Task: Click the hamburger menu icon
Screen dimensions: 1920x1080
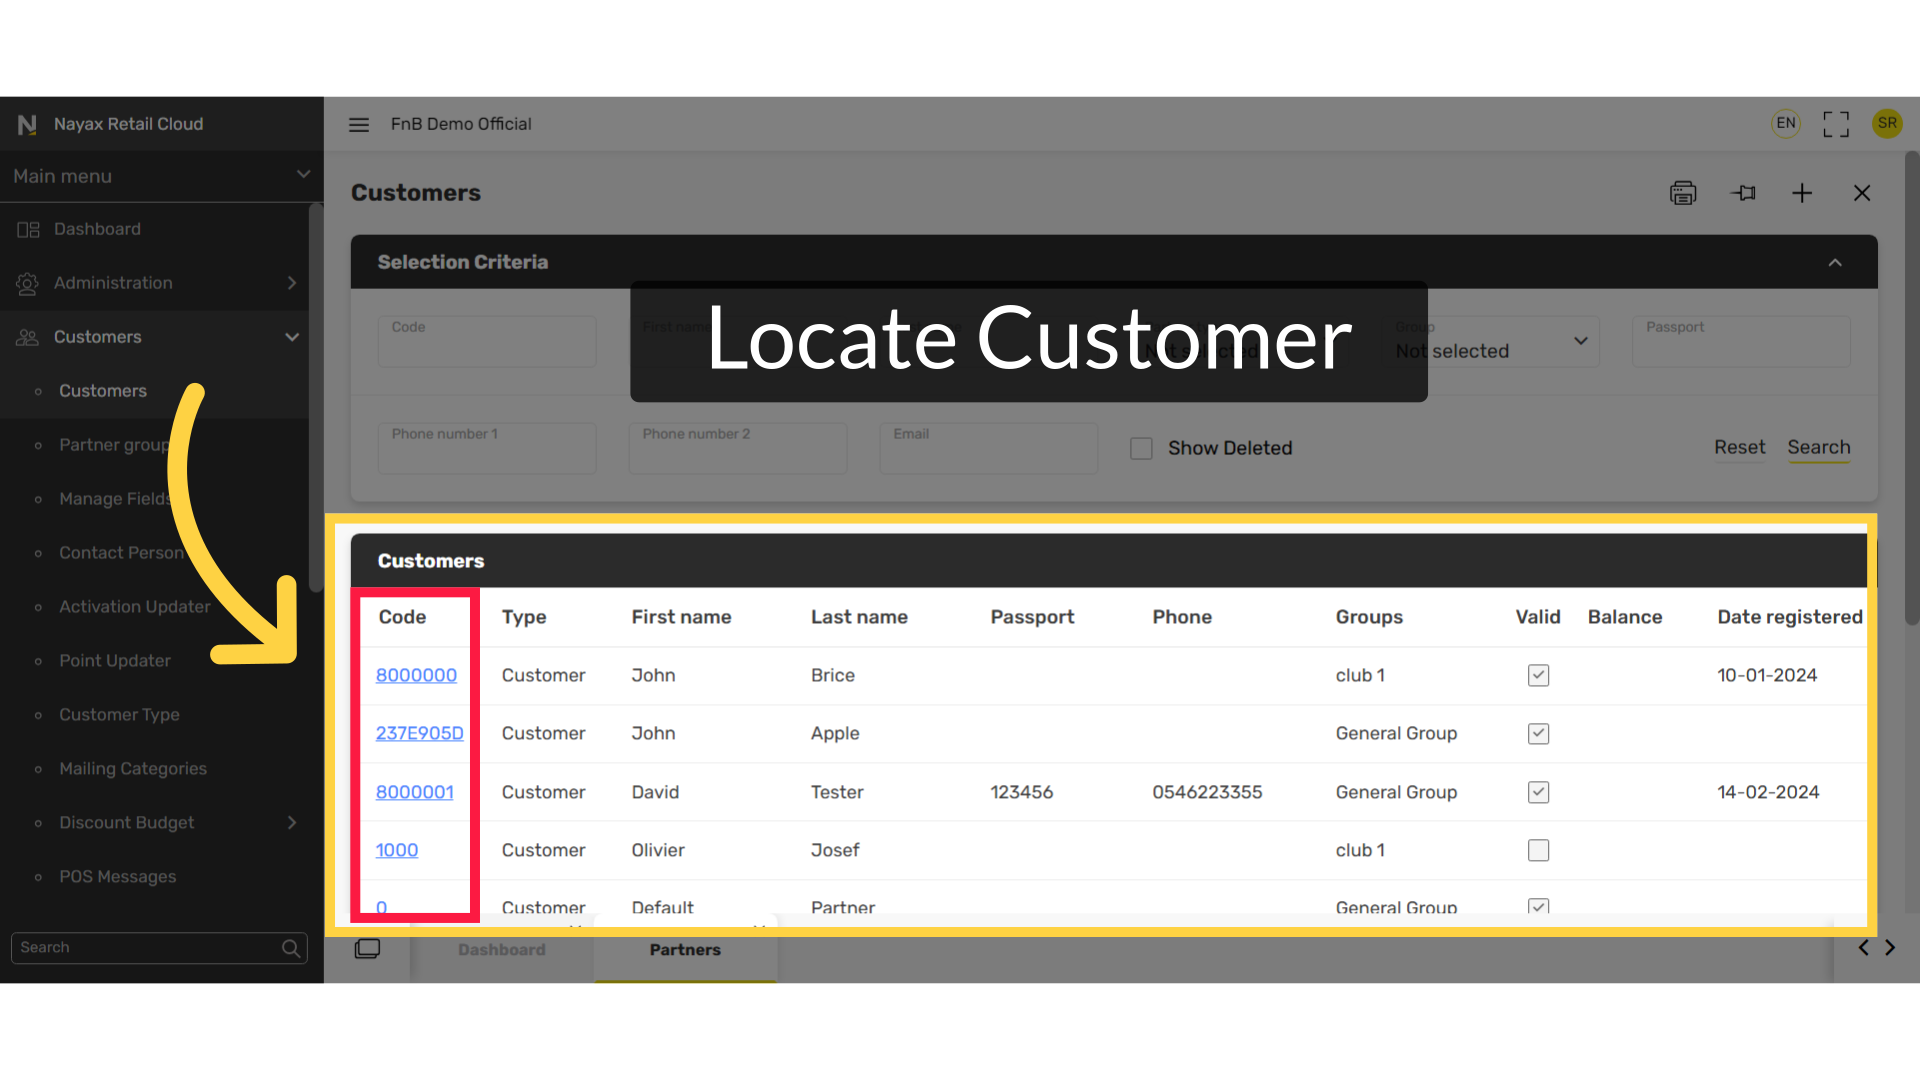Action: (359, 124)
